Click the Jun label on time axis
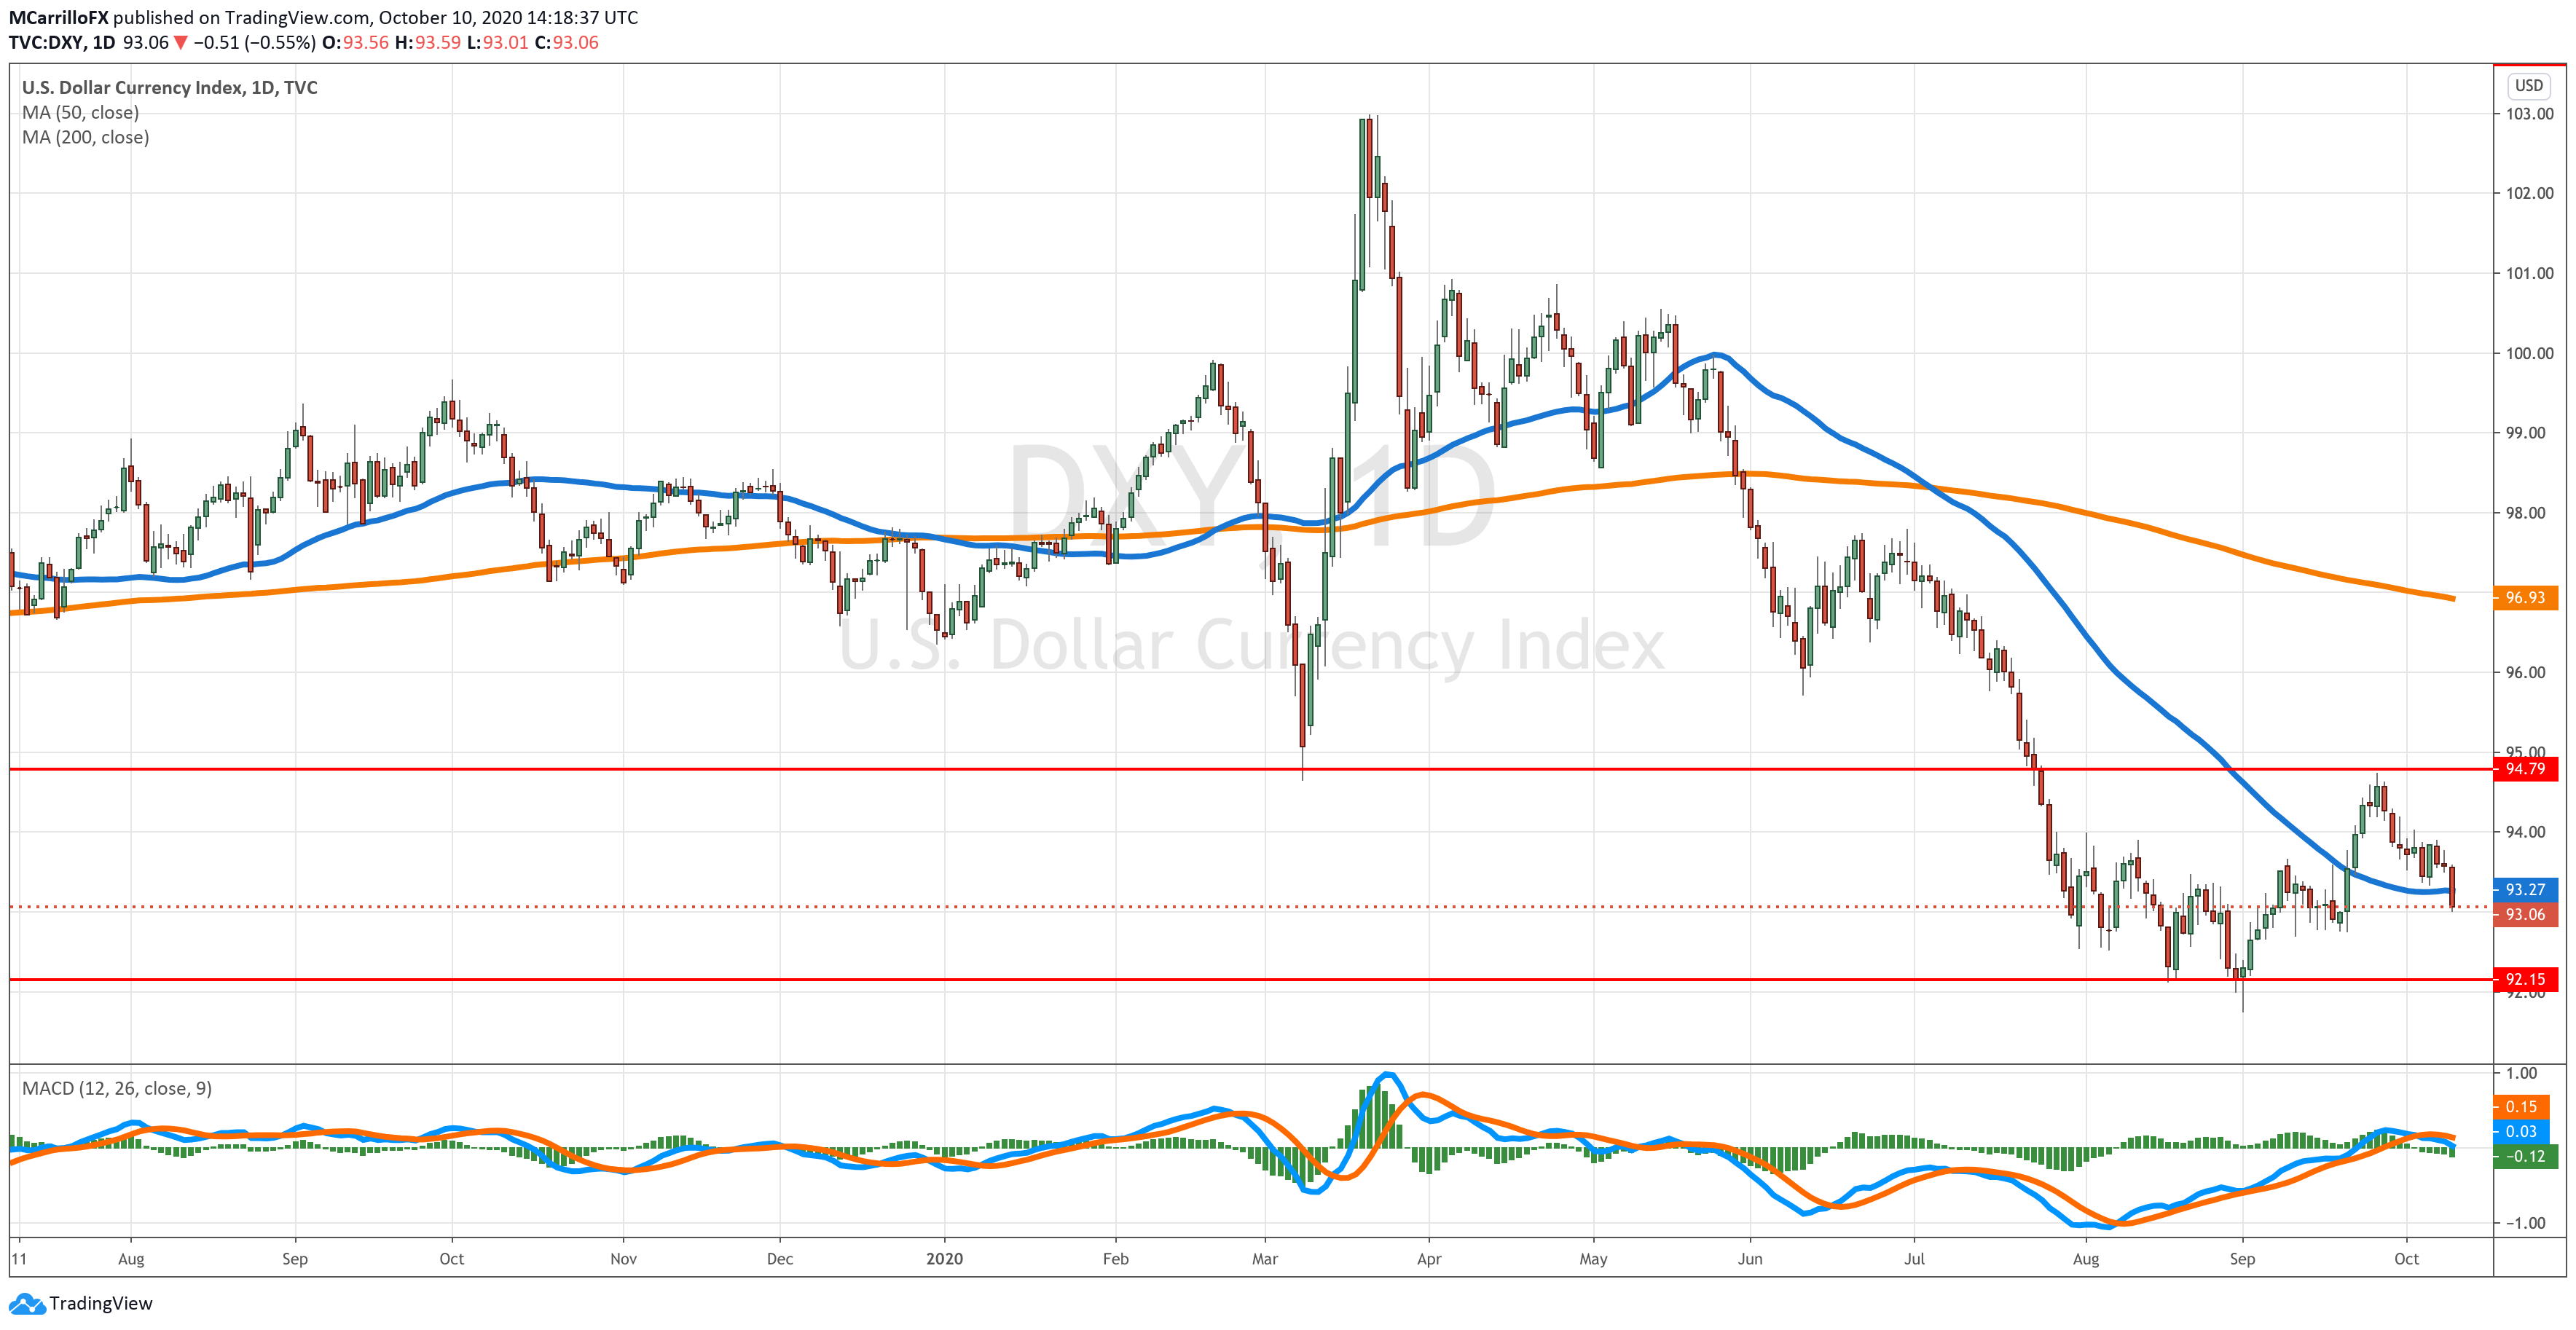 click(1750, 1258)
